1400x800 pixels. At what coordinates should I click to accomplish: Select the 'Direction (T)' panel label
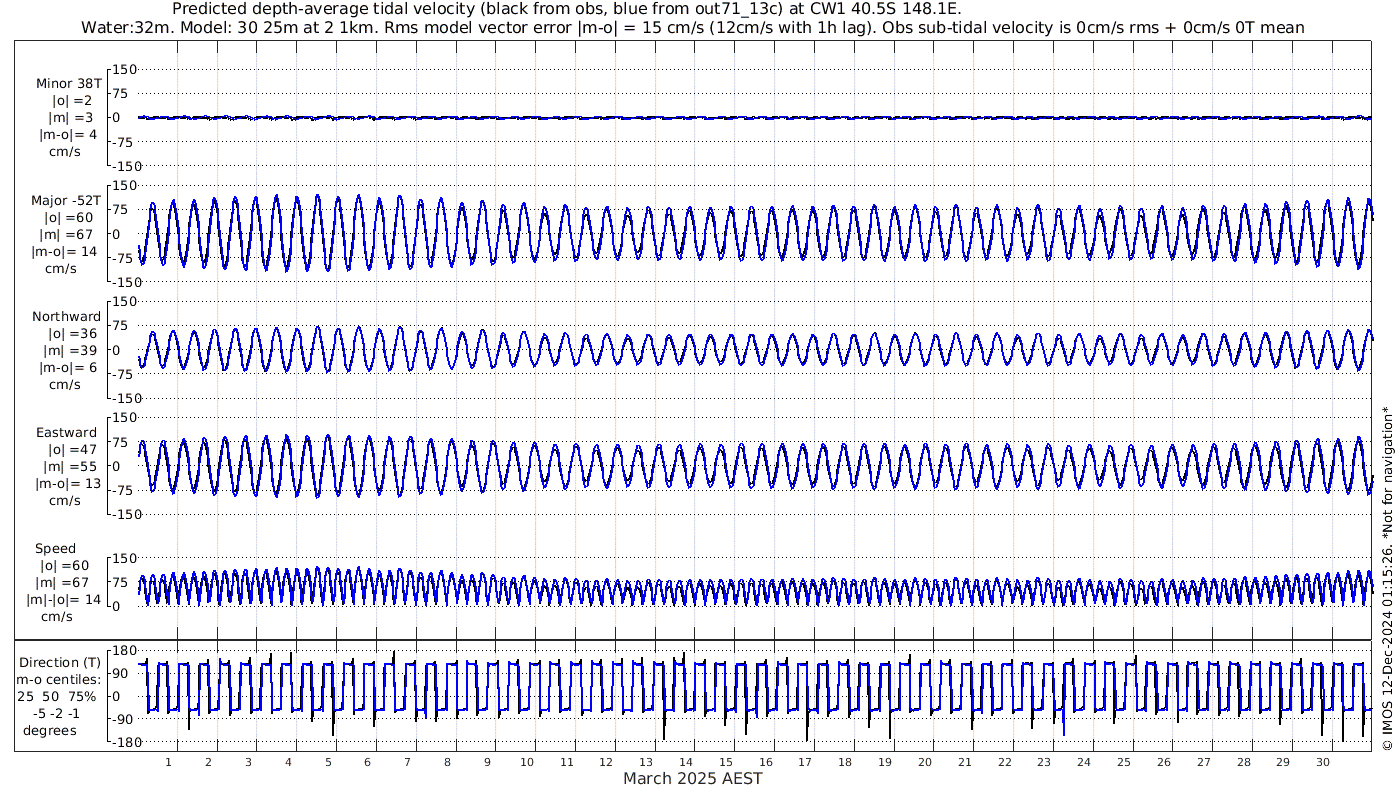point(60,662)
